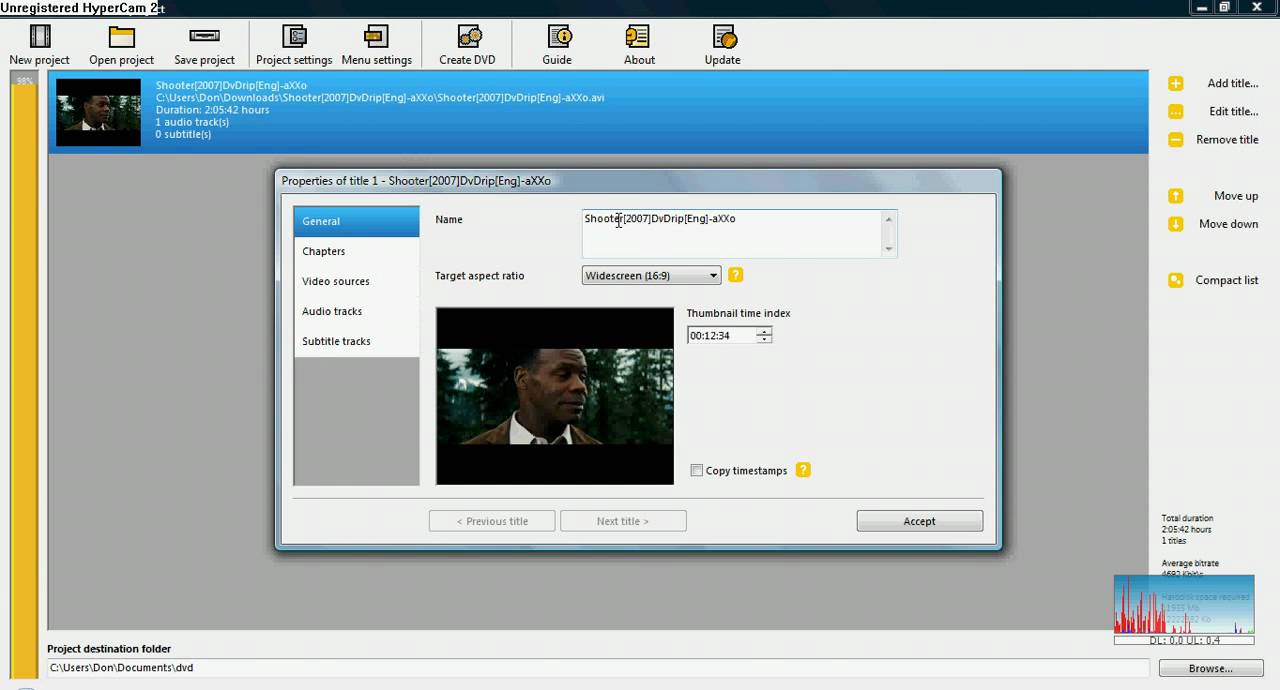The image size is (1280, 690).
Task: Click the video preview thumbnail in dialog
Action: point(555,396)
